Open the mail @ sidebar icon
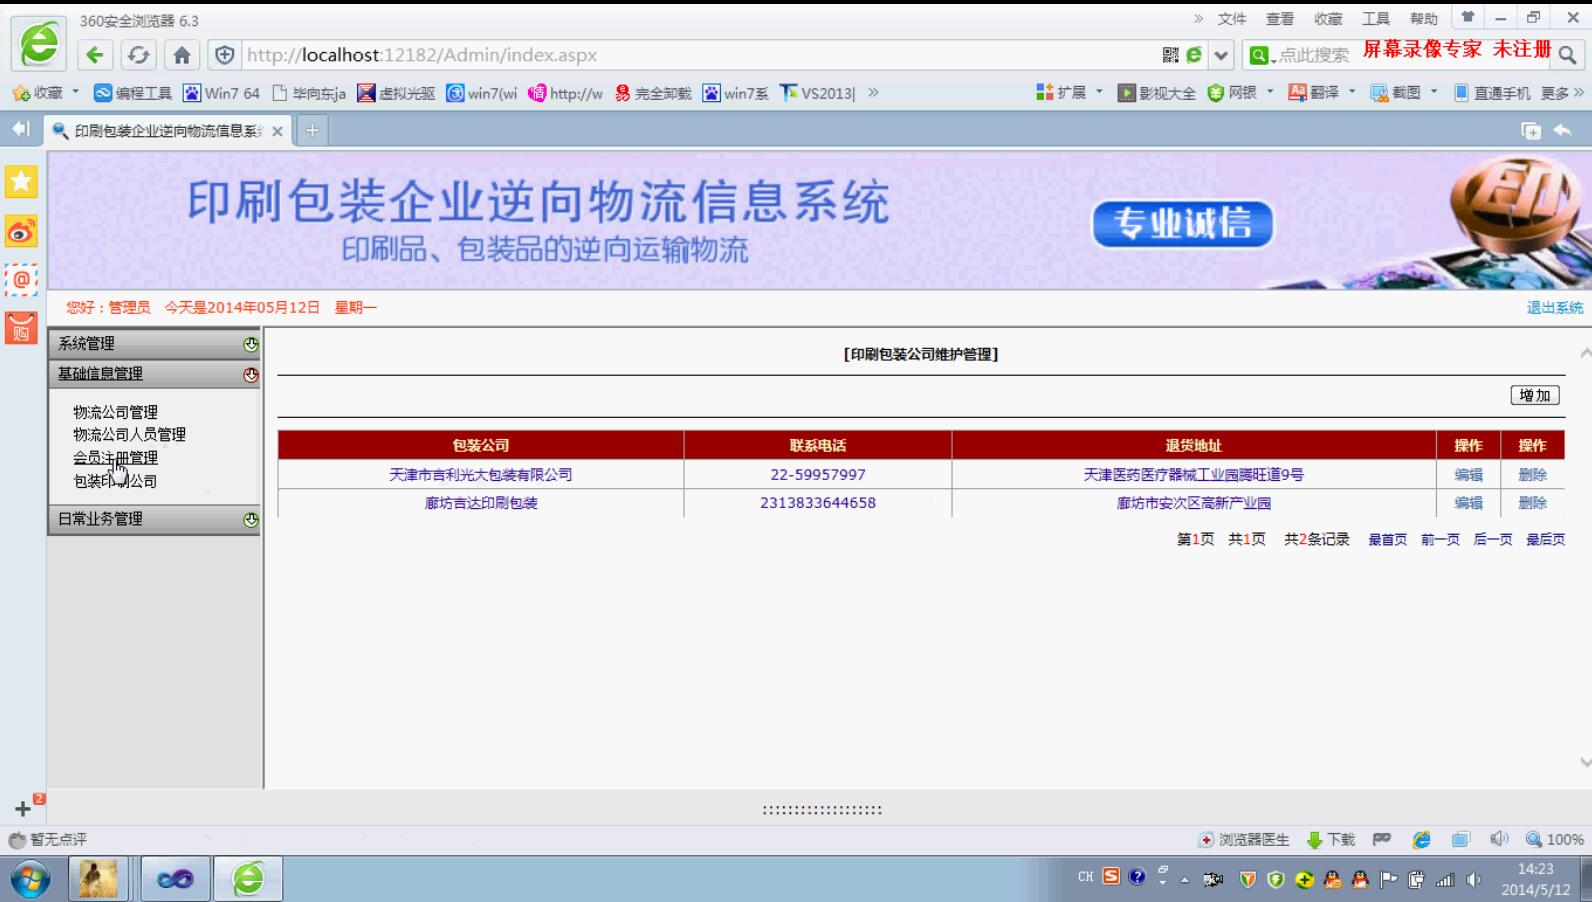Screen dimensions: 1592x902 21,280
